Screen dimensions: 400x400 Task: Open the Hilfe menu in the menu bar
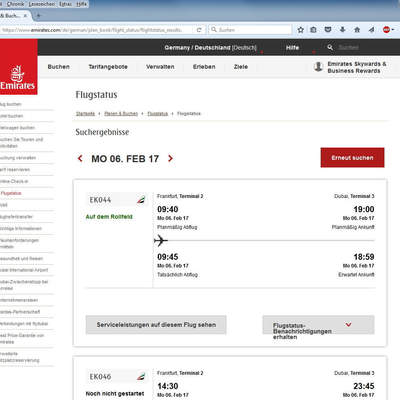coord(81,4)
